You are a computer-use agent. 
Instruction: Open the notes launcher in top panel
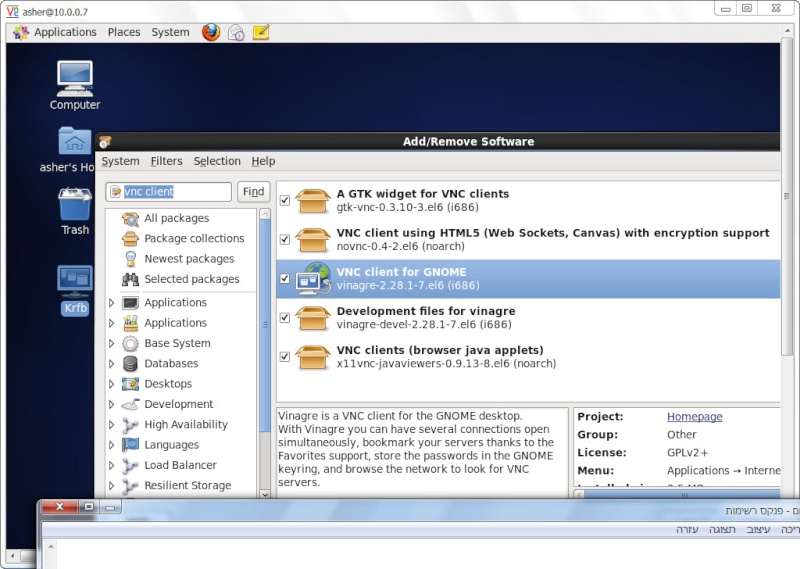[261, 32]
